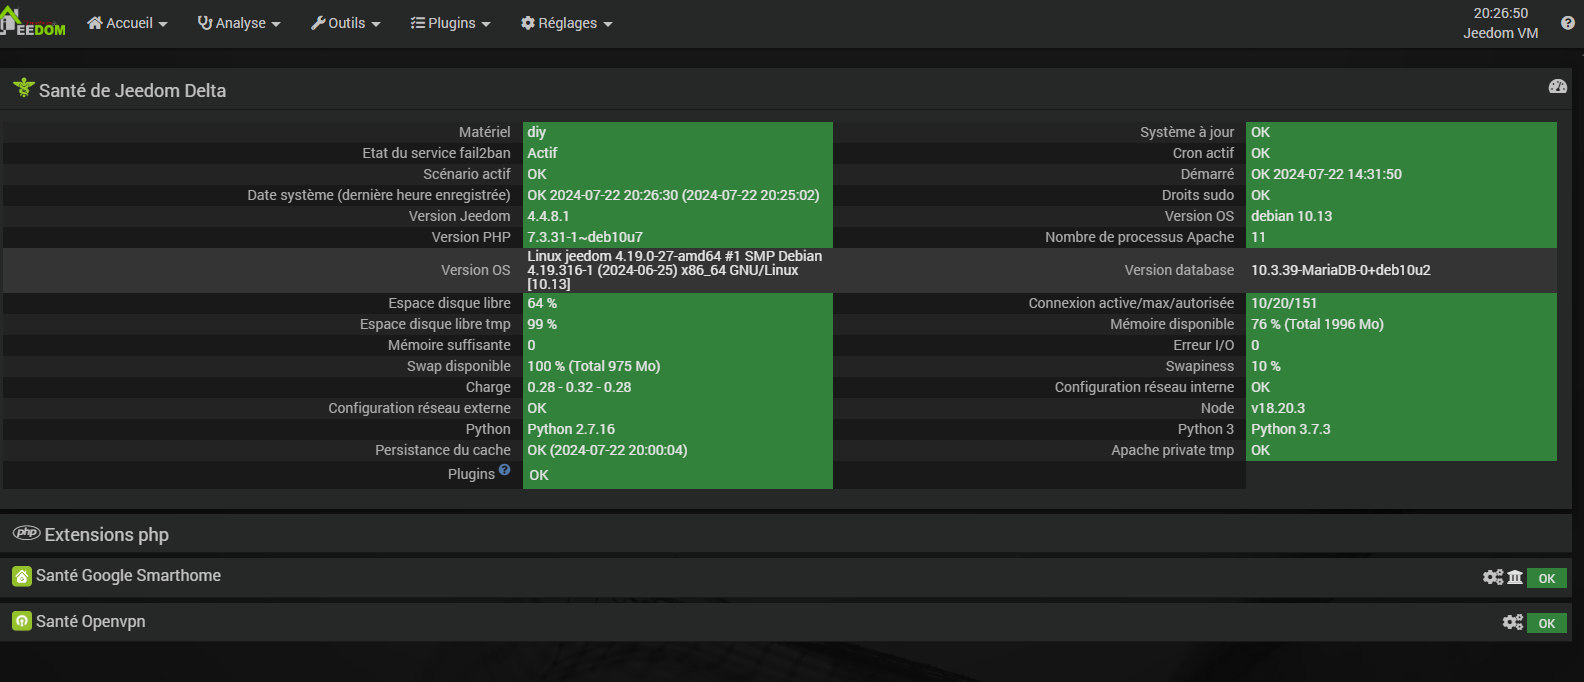1584x682 pixels.
Task: Click the Jeedom logo
Action: (x=33, y=22)
